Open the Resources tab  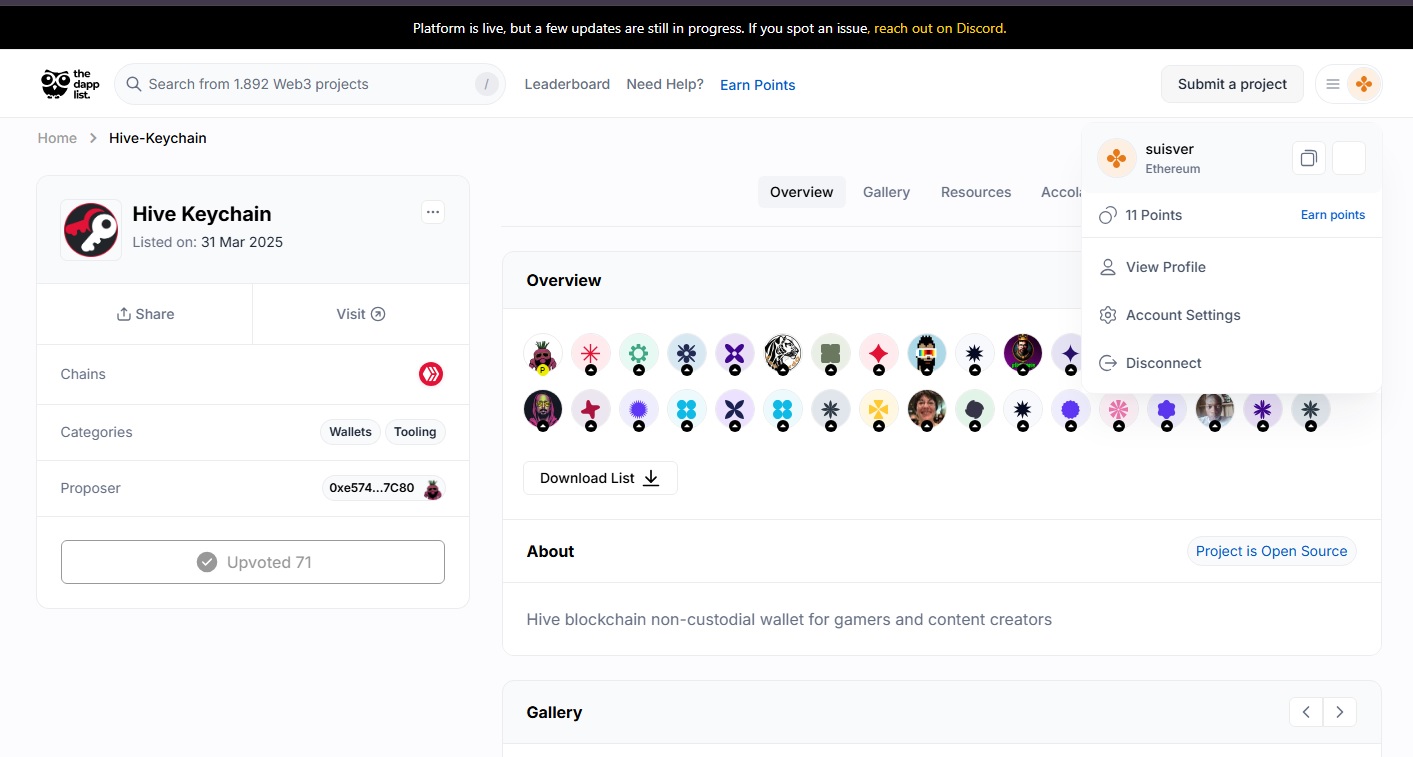click(x=976, y=192)
